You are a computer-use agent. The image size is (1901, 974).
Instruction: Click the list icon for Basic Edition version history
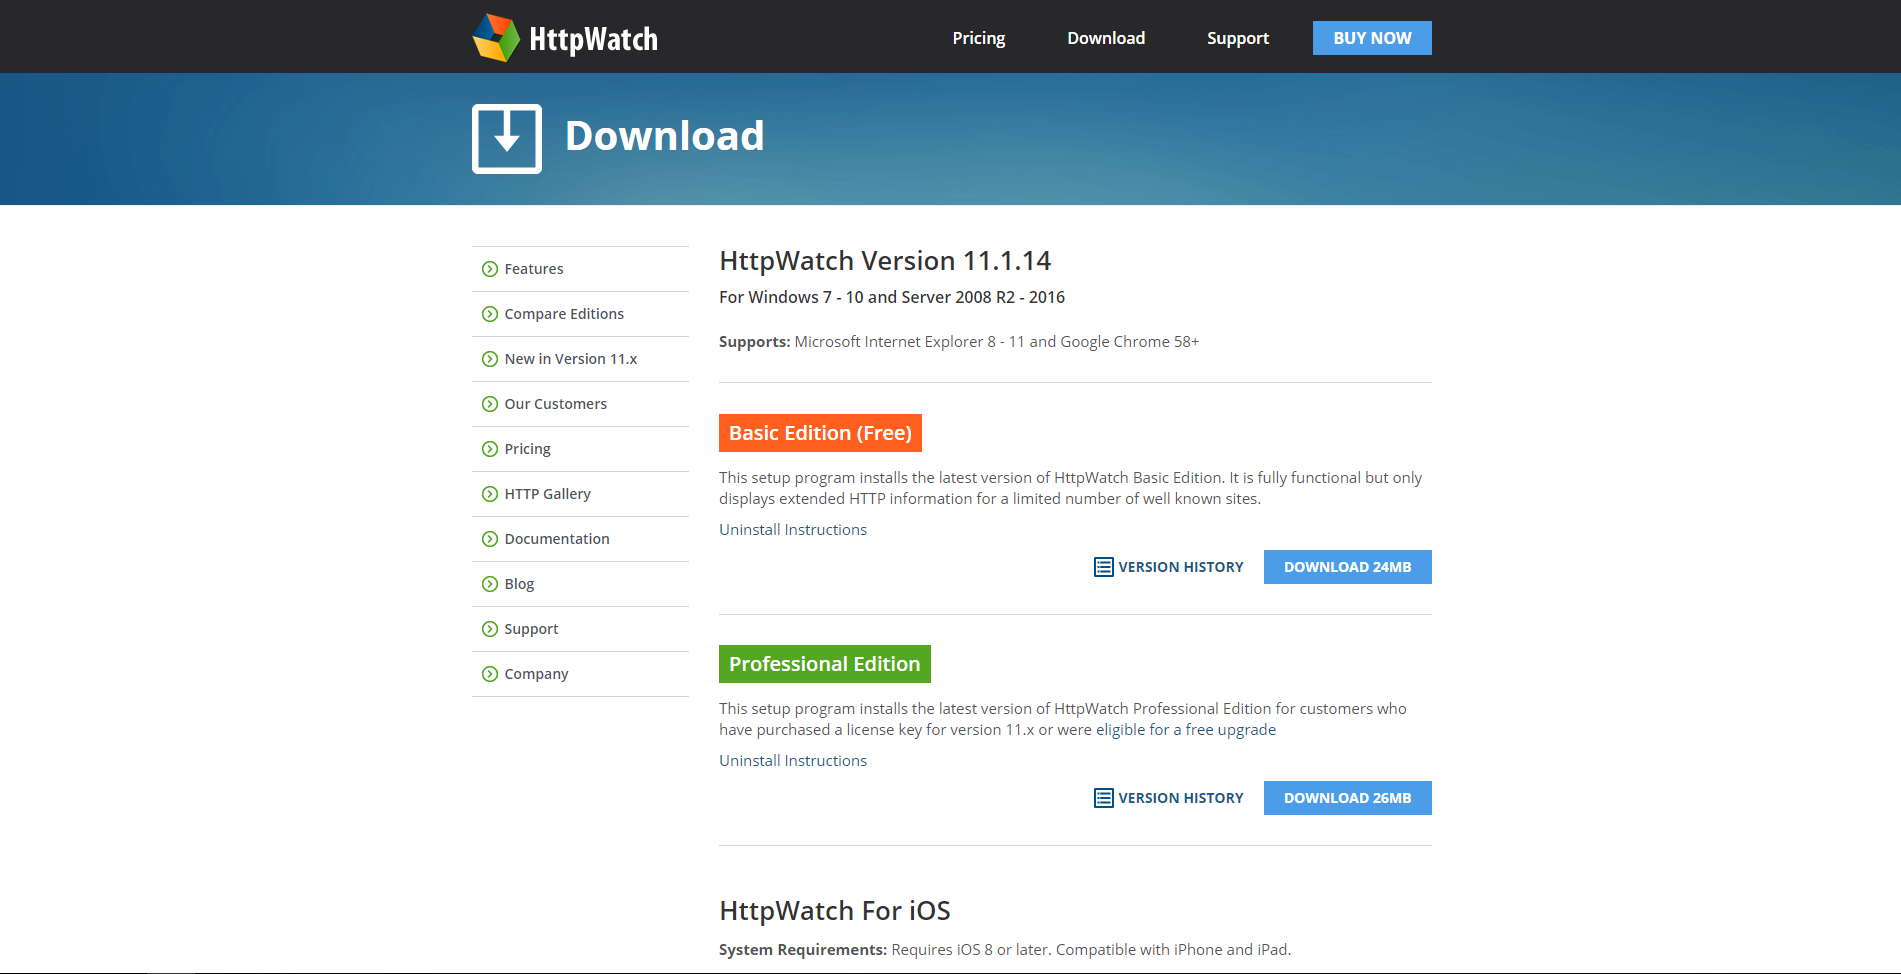point(1104,567)
